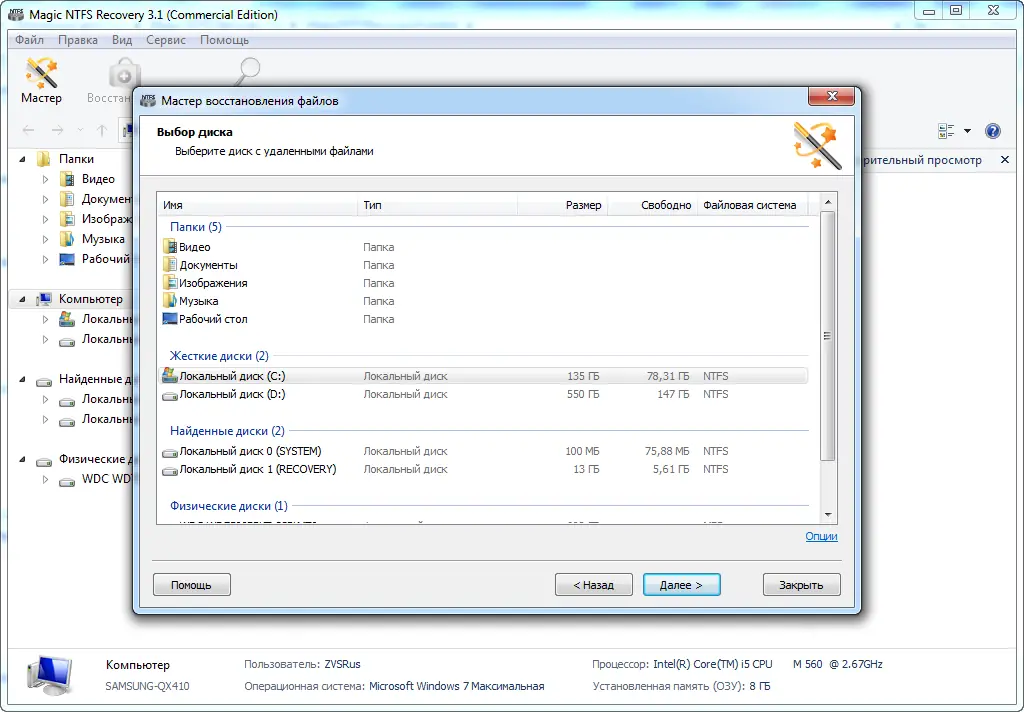1024x712 pixels.
Task: Go up one level with the up arrow
Action: [102, 130]
